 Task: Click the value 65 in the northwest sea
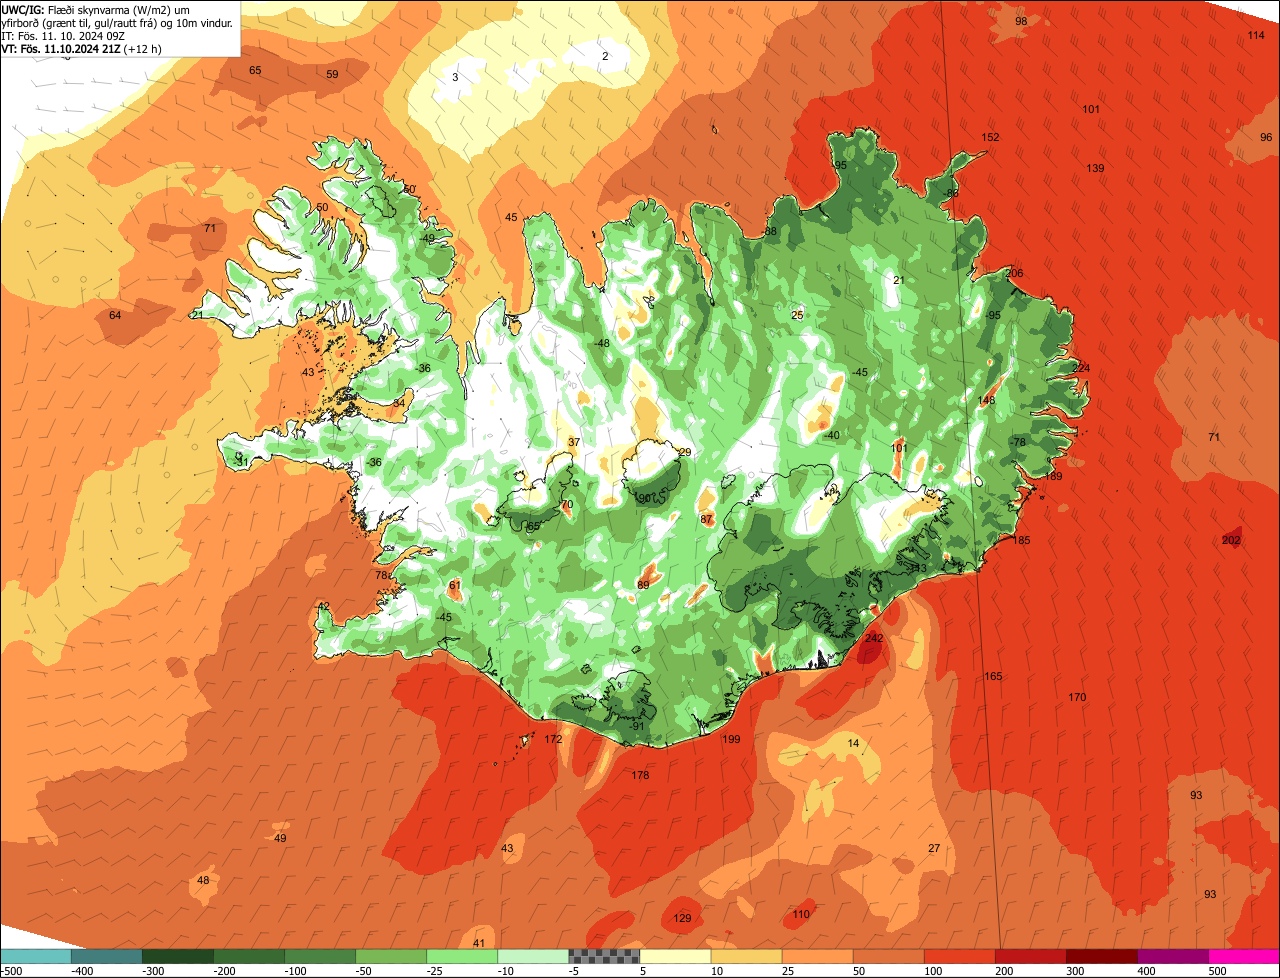(x=255, y=71)
